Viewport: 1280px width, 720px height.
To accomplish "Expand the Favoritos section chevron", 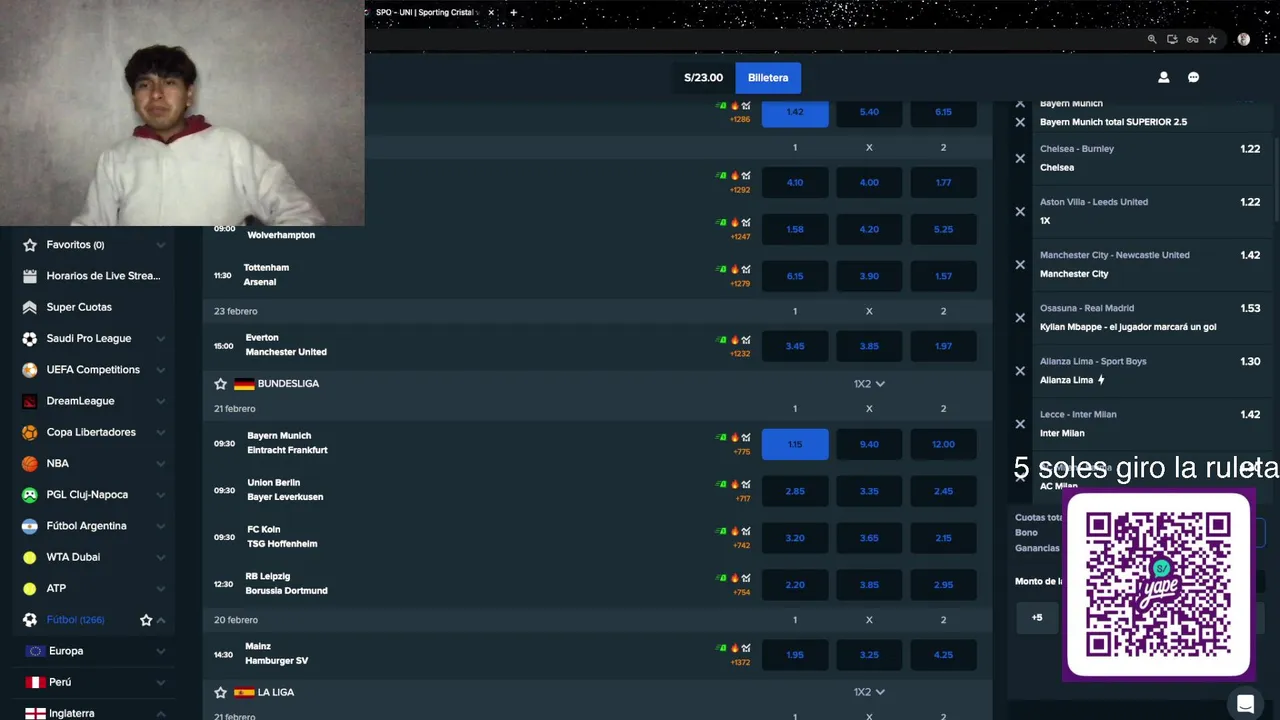I will pos(160,244).
